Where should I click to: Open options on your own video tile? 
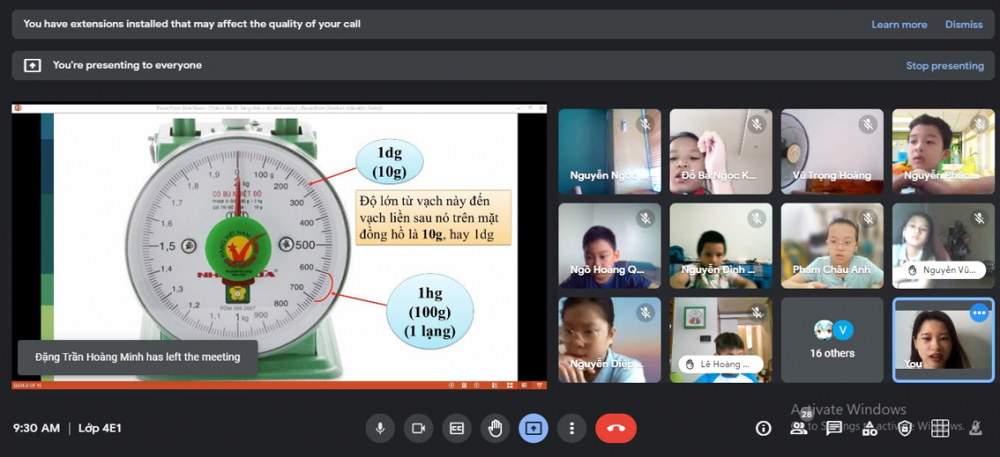pyautogui.click(x=979, y=313)
